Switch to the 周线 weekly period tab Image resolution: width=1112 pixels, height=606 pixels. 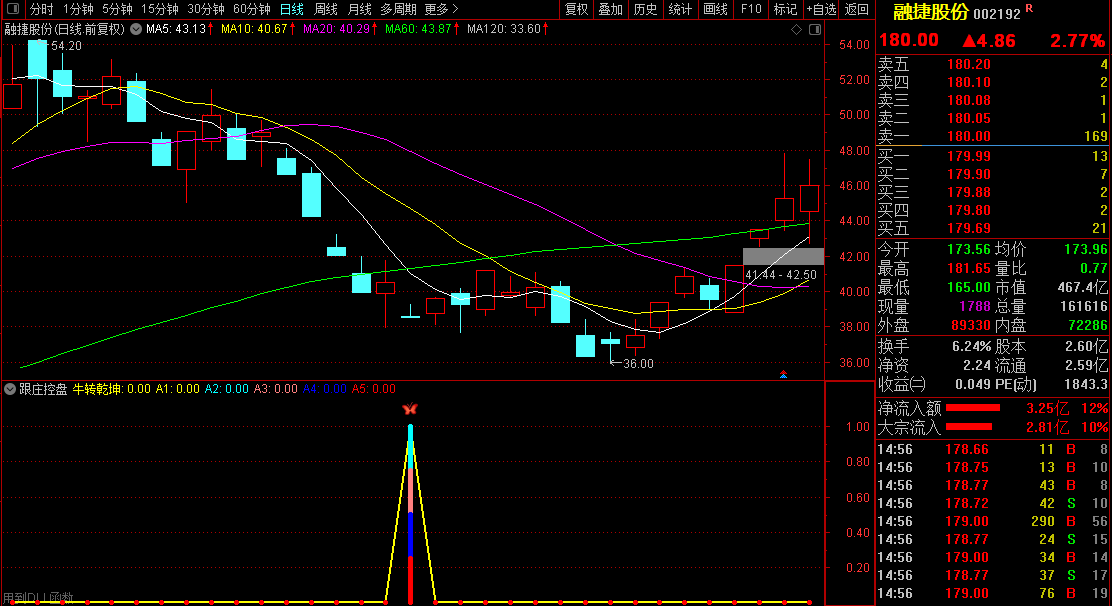coord(326,9)
